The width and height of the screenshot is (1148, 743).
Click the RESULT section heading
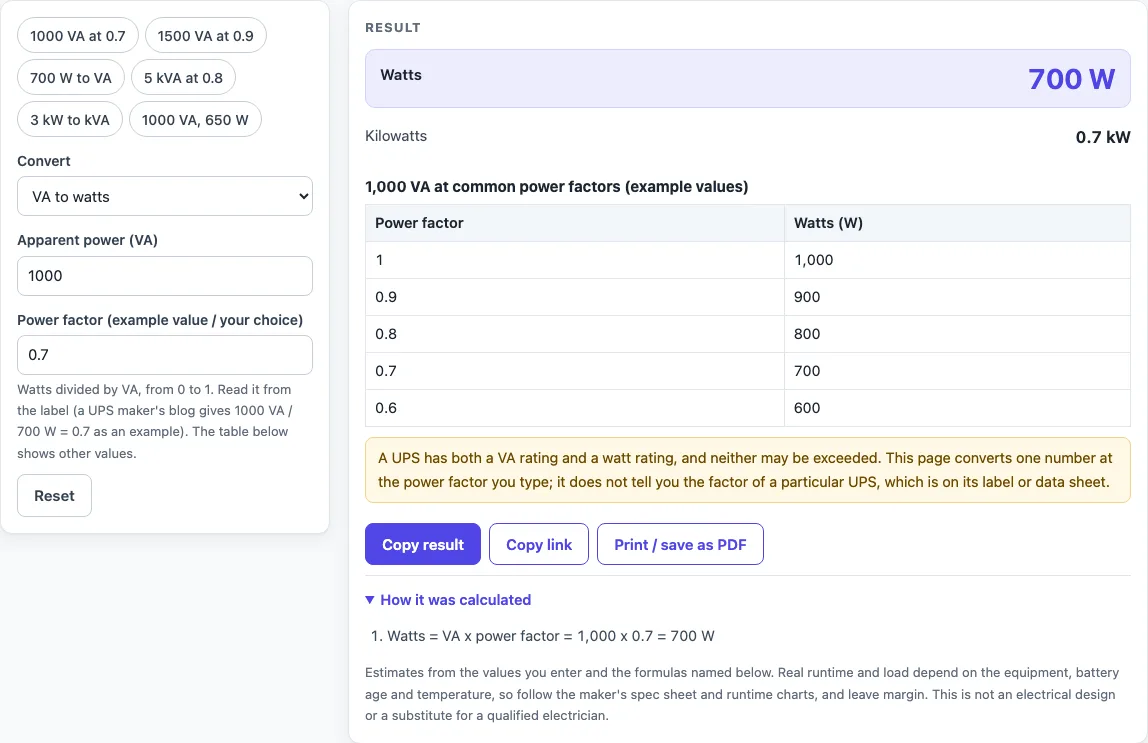393,28
